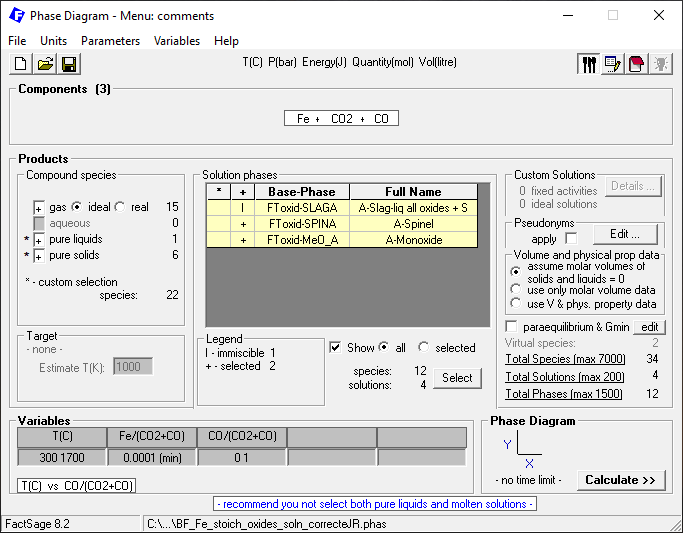Tick the Pseudonyms apply checkbox
The image size is (683, 533).
click(571, 239)
